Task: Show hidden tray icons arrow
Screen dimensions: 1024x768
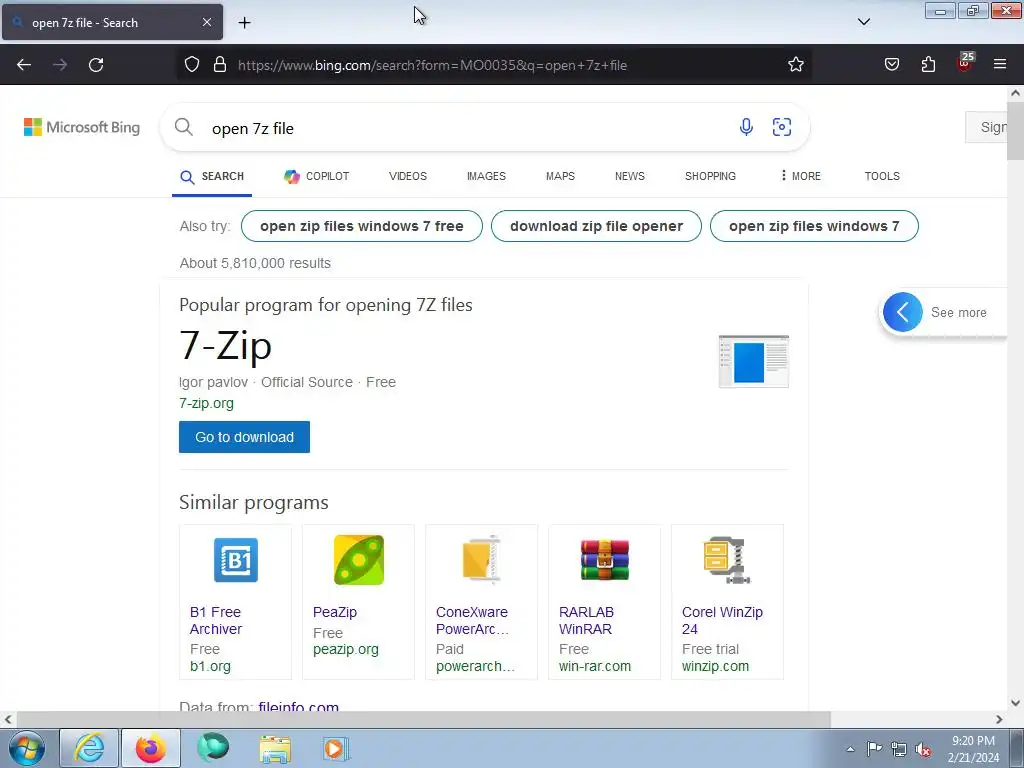Action: (850, 750)
